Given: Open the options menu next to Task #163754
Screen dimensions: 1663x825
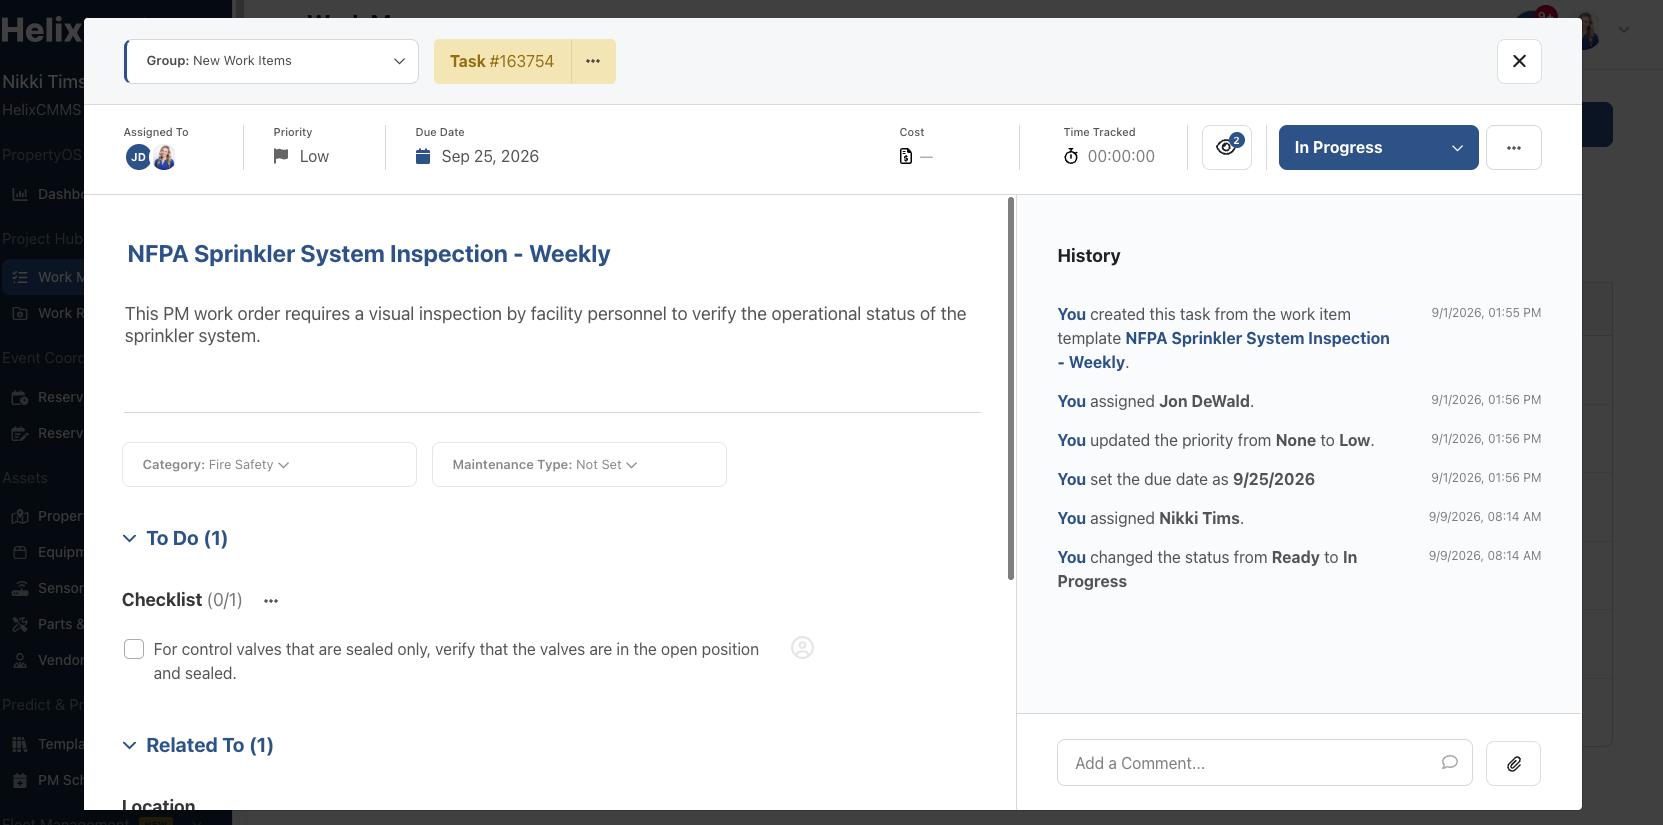Looking at the screenshot, I should pos(593,61).
